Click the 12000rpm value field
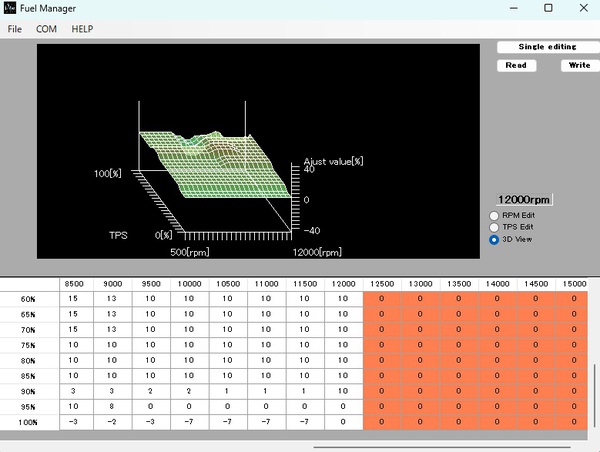Viewport: 600px width, 452px height. tap(524, 199)
